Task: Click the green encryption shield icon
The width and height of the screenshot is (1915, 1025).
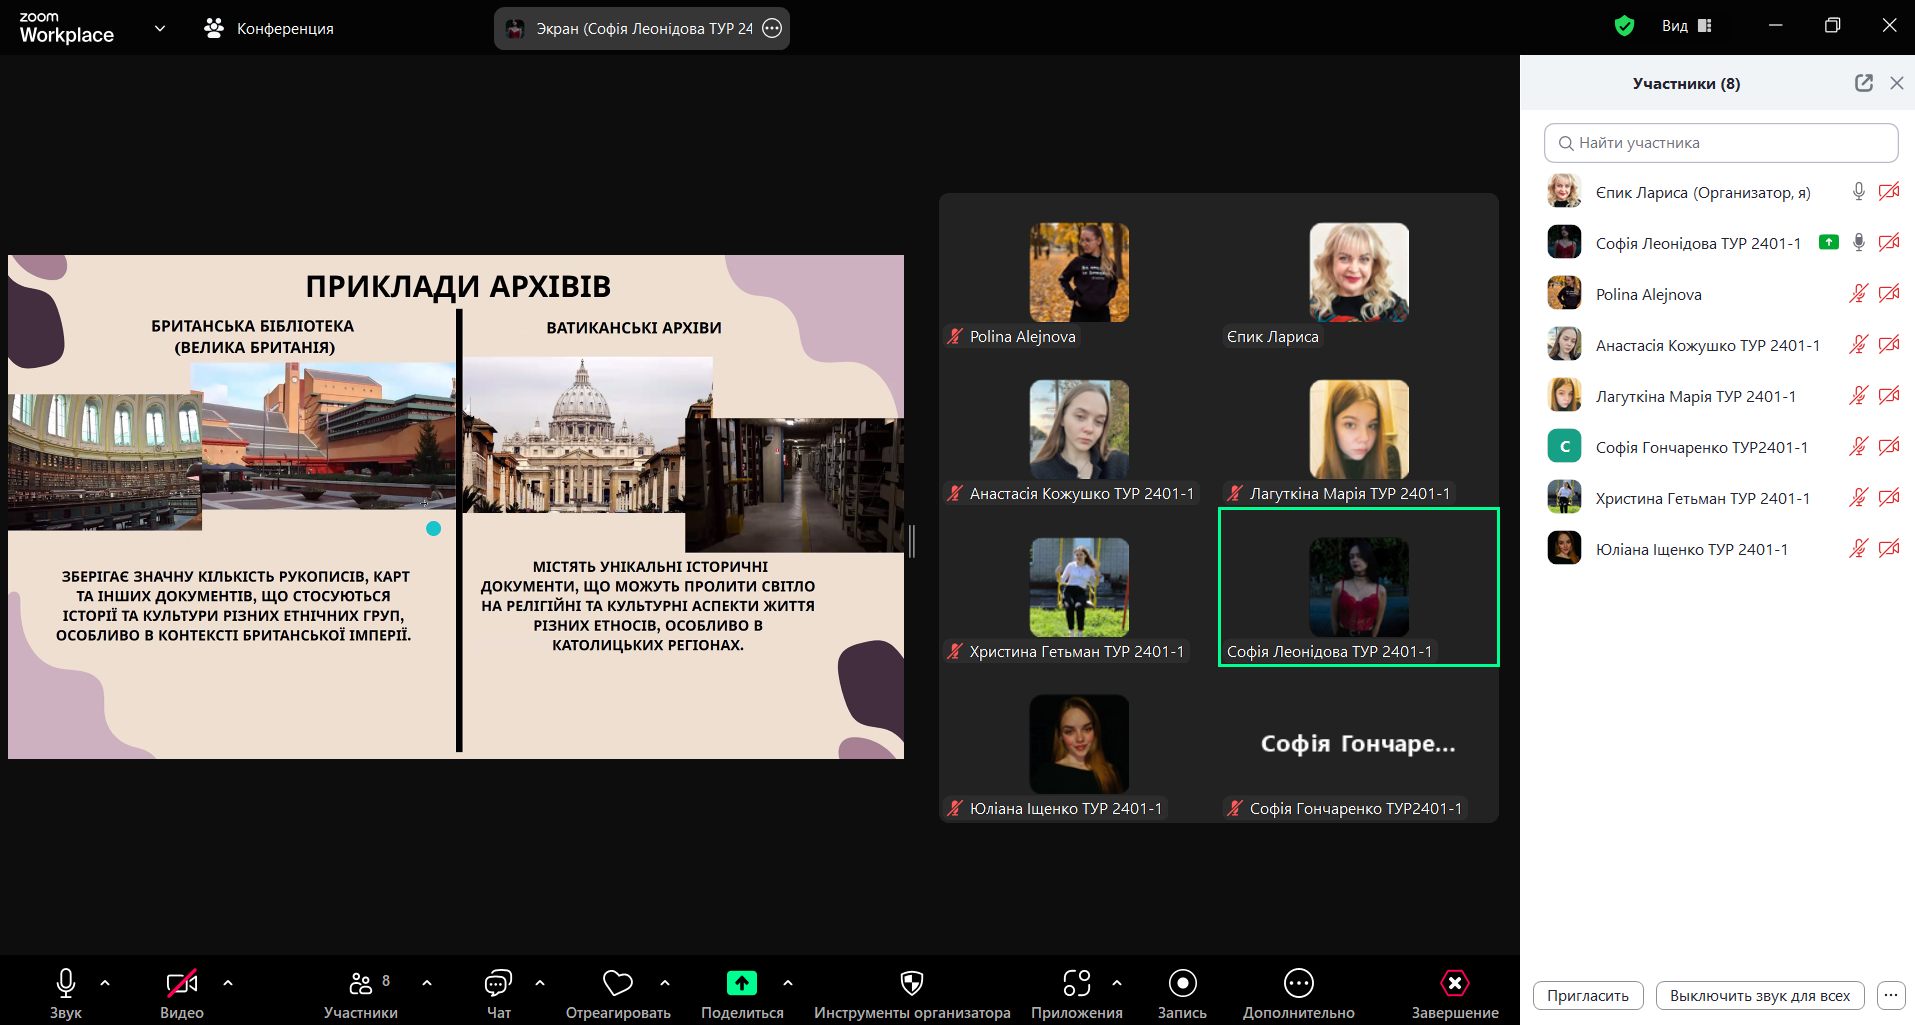Action: (1624, 26)
